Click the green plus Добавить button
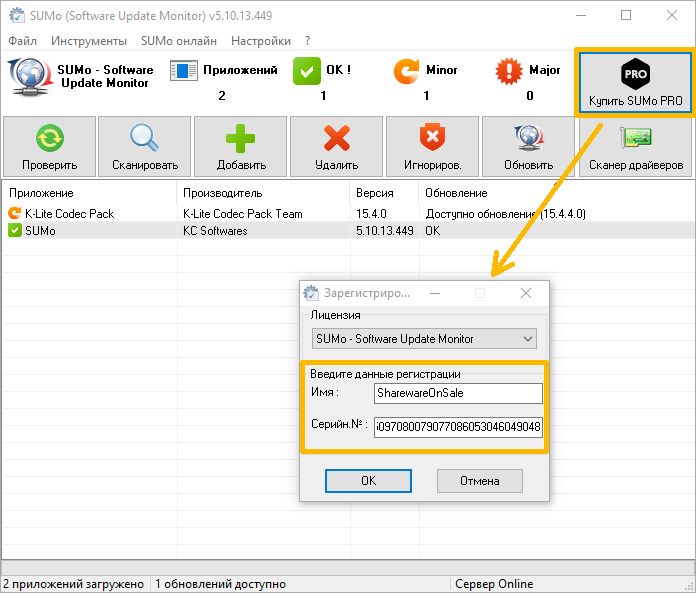 241,147
